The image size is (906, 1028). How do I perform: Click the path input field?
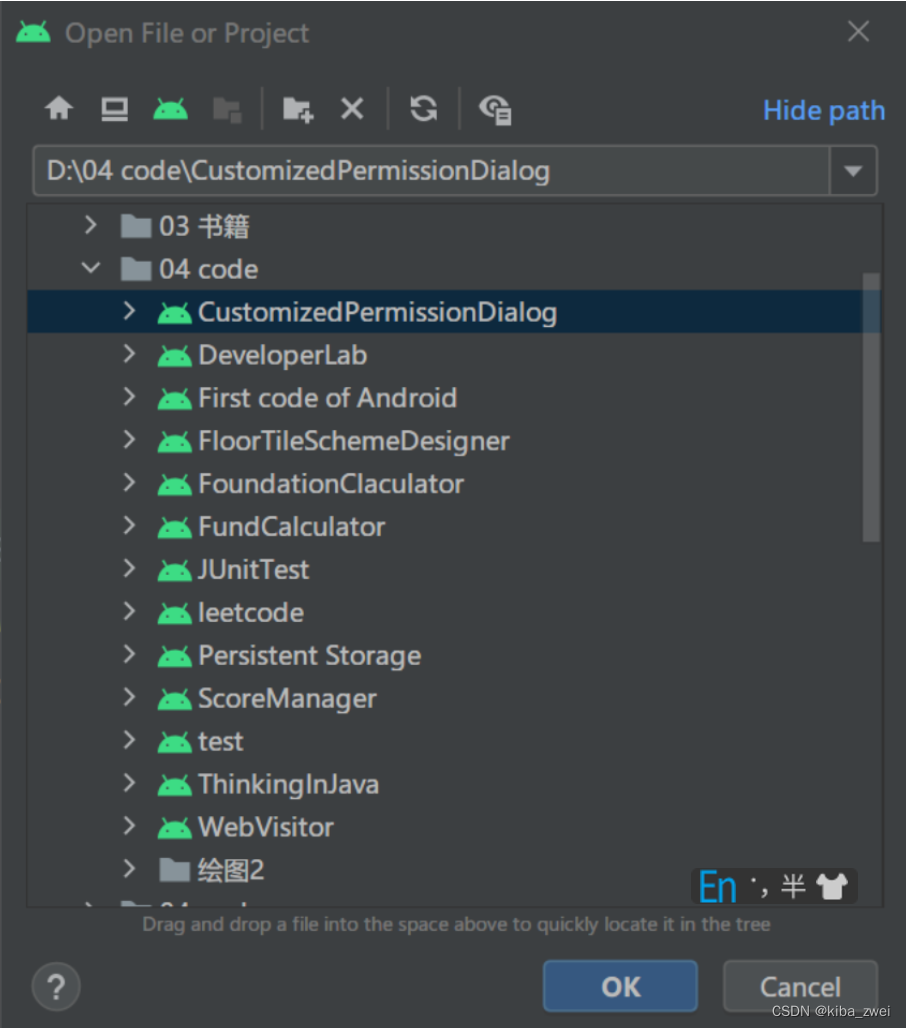(x=431, y=171)
